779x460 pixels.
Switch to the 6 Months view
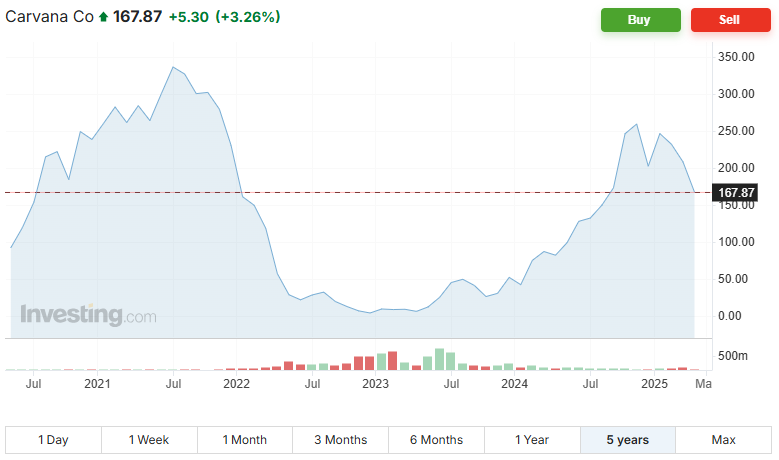point(436,440)
